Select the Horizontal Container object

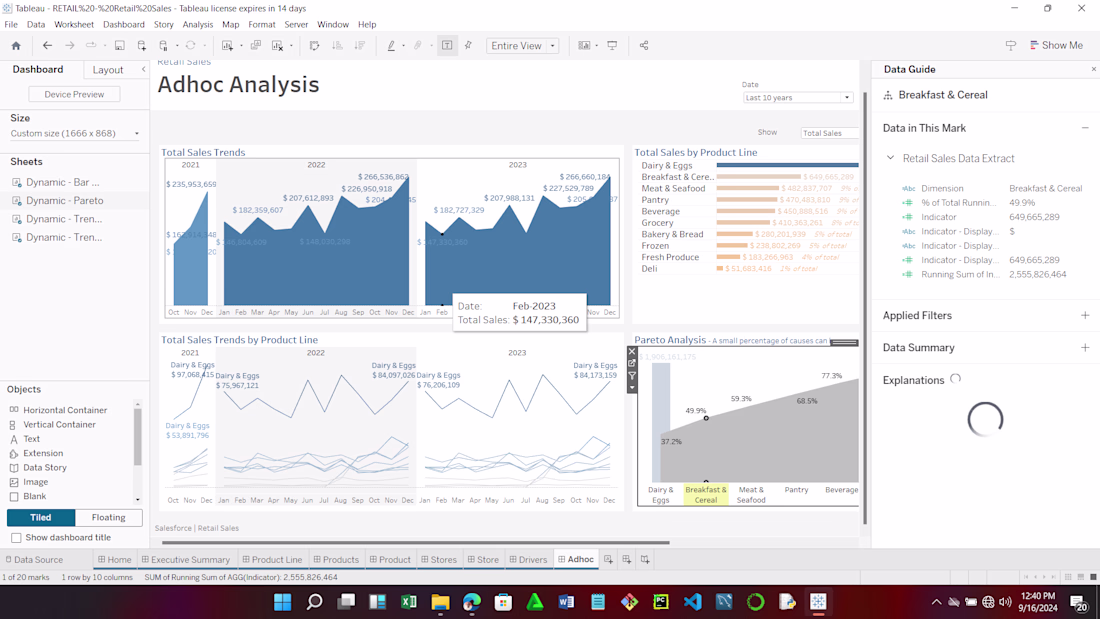tap(65, 410)
